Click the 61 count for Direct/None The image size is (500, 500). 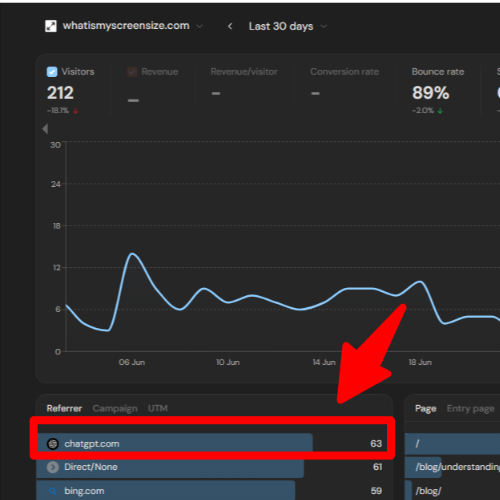point(377,467)
